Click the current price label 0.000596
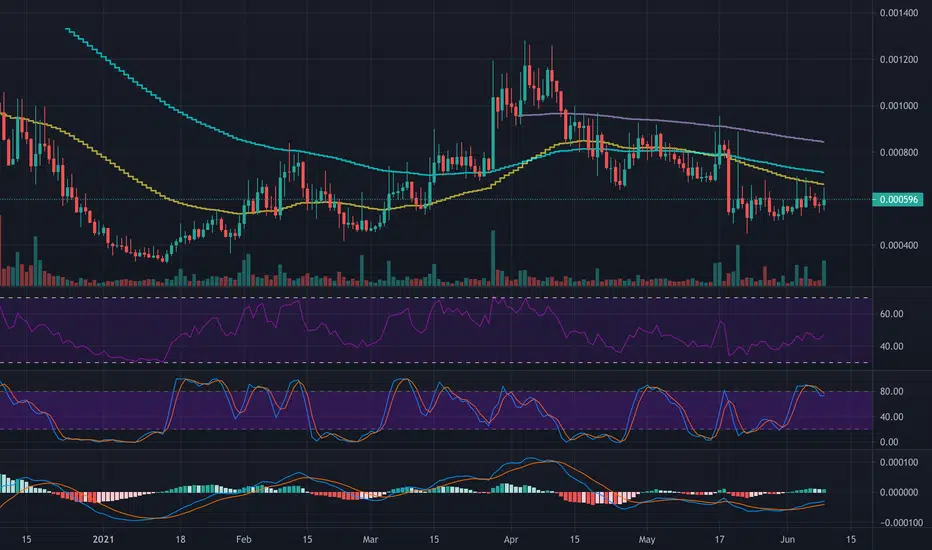 coord(898,200)
